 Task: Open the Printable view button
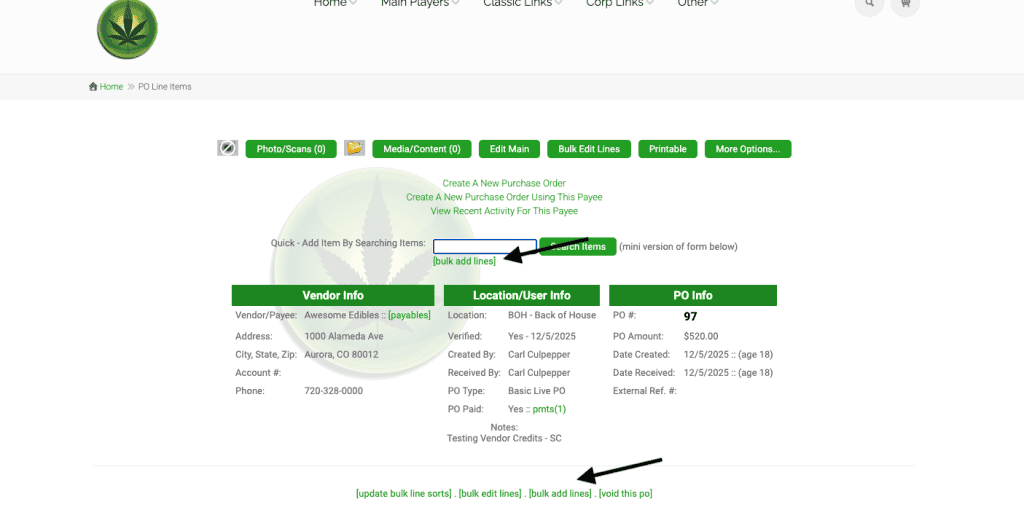[667, 149]
